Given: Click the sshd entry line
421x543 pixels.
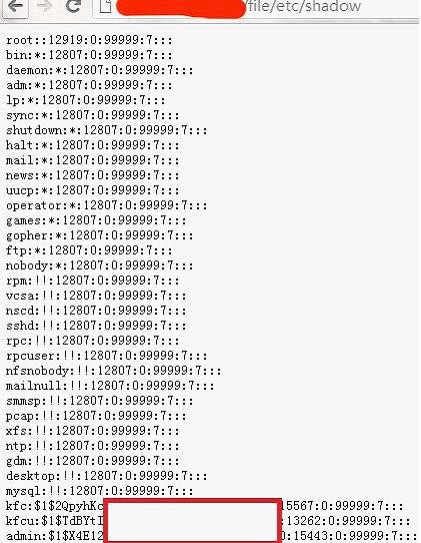Looking at the screenshot, I should tap(96, 326).
